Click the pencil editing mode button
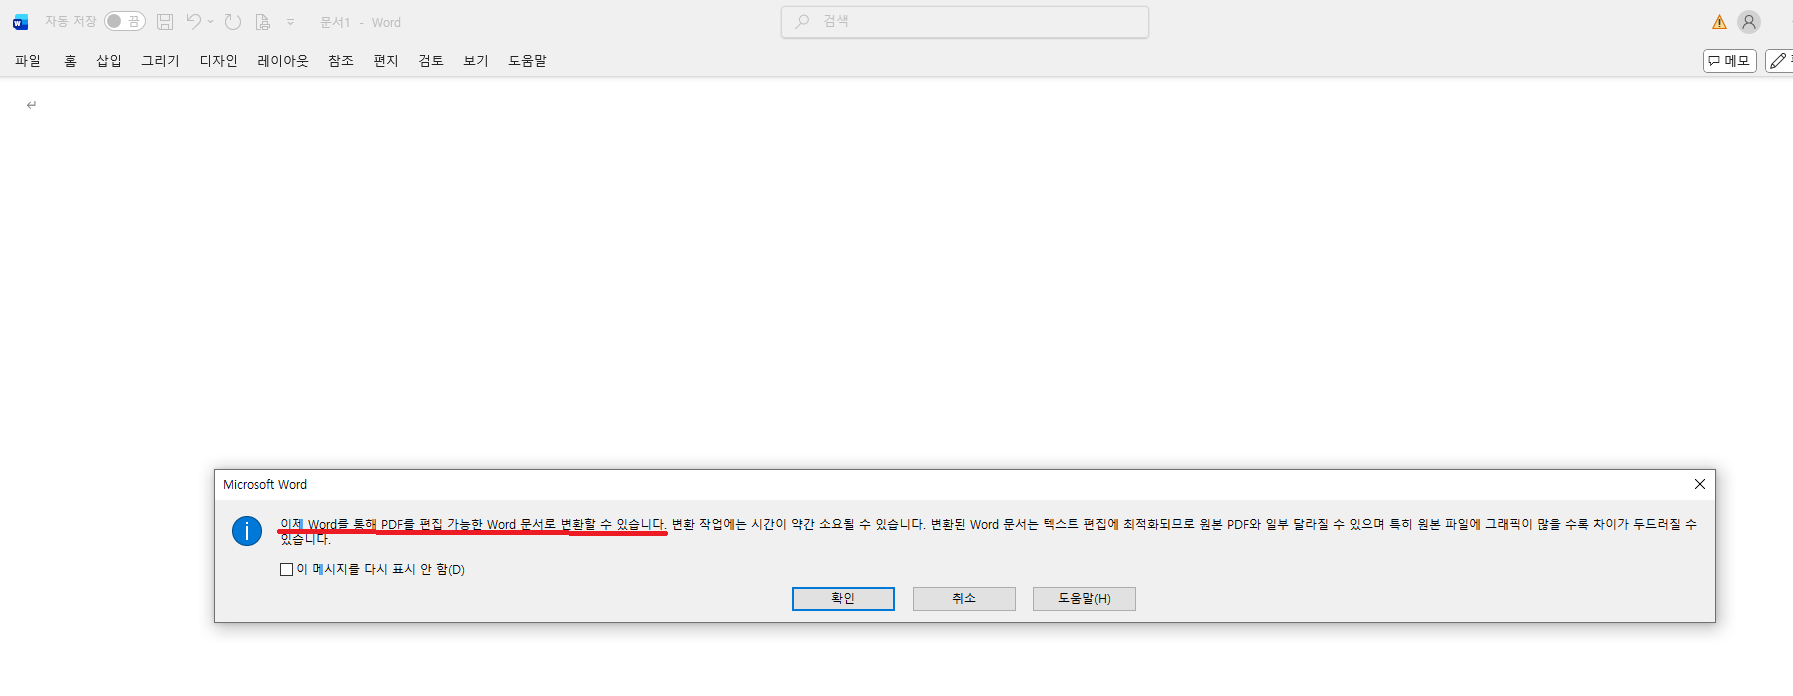Viewport: 1793px width, 696px height. tap(1779, 61)
